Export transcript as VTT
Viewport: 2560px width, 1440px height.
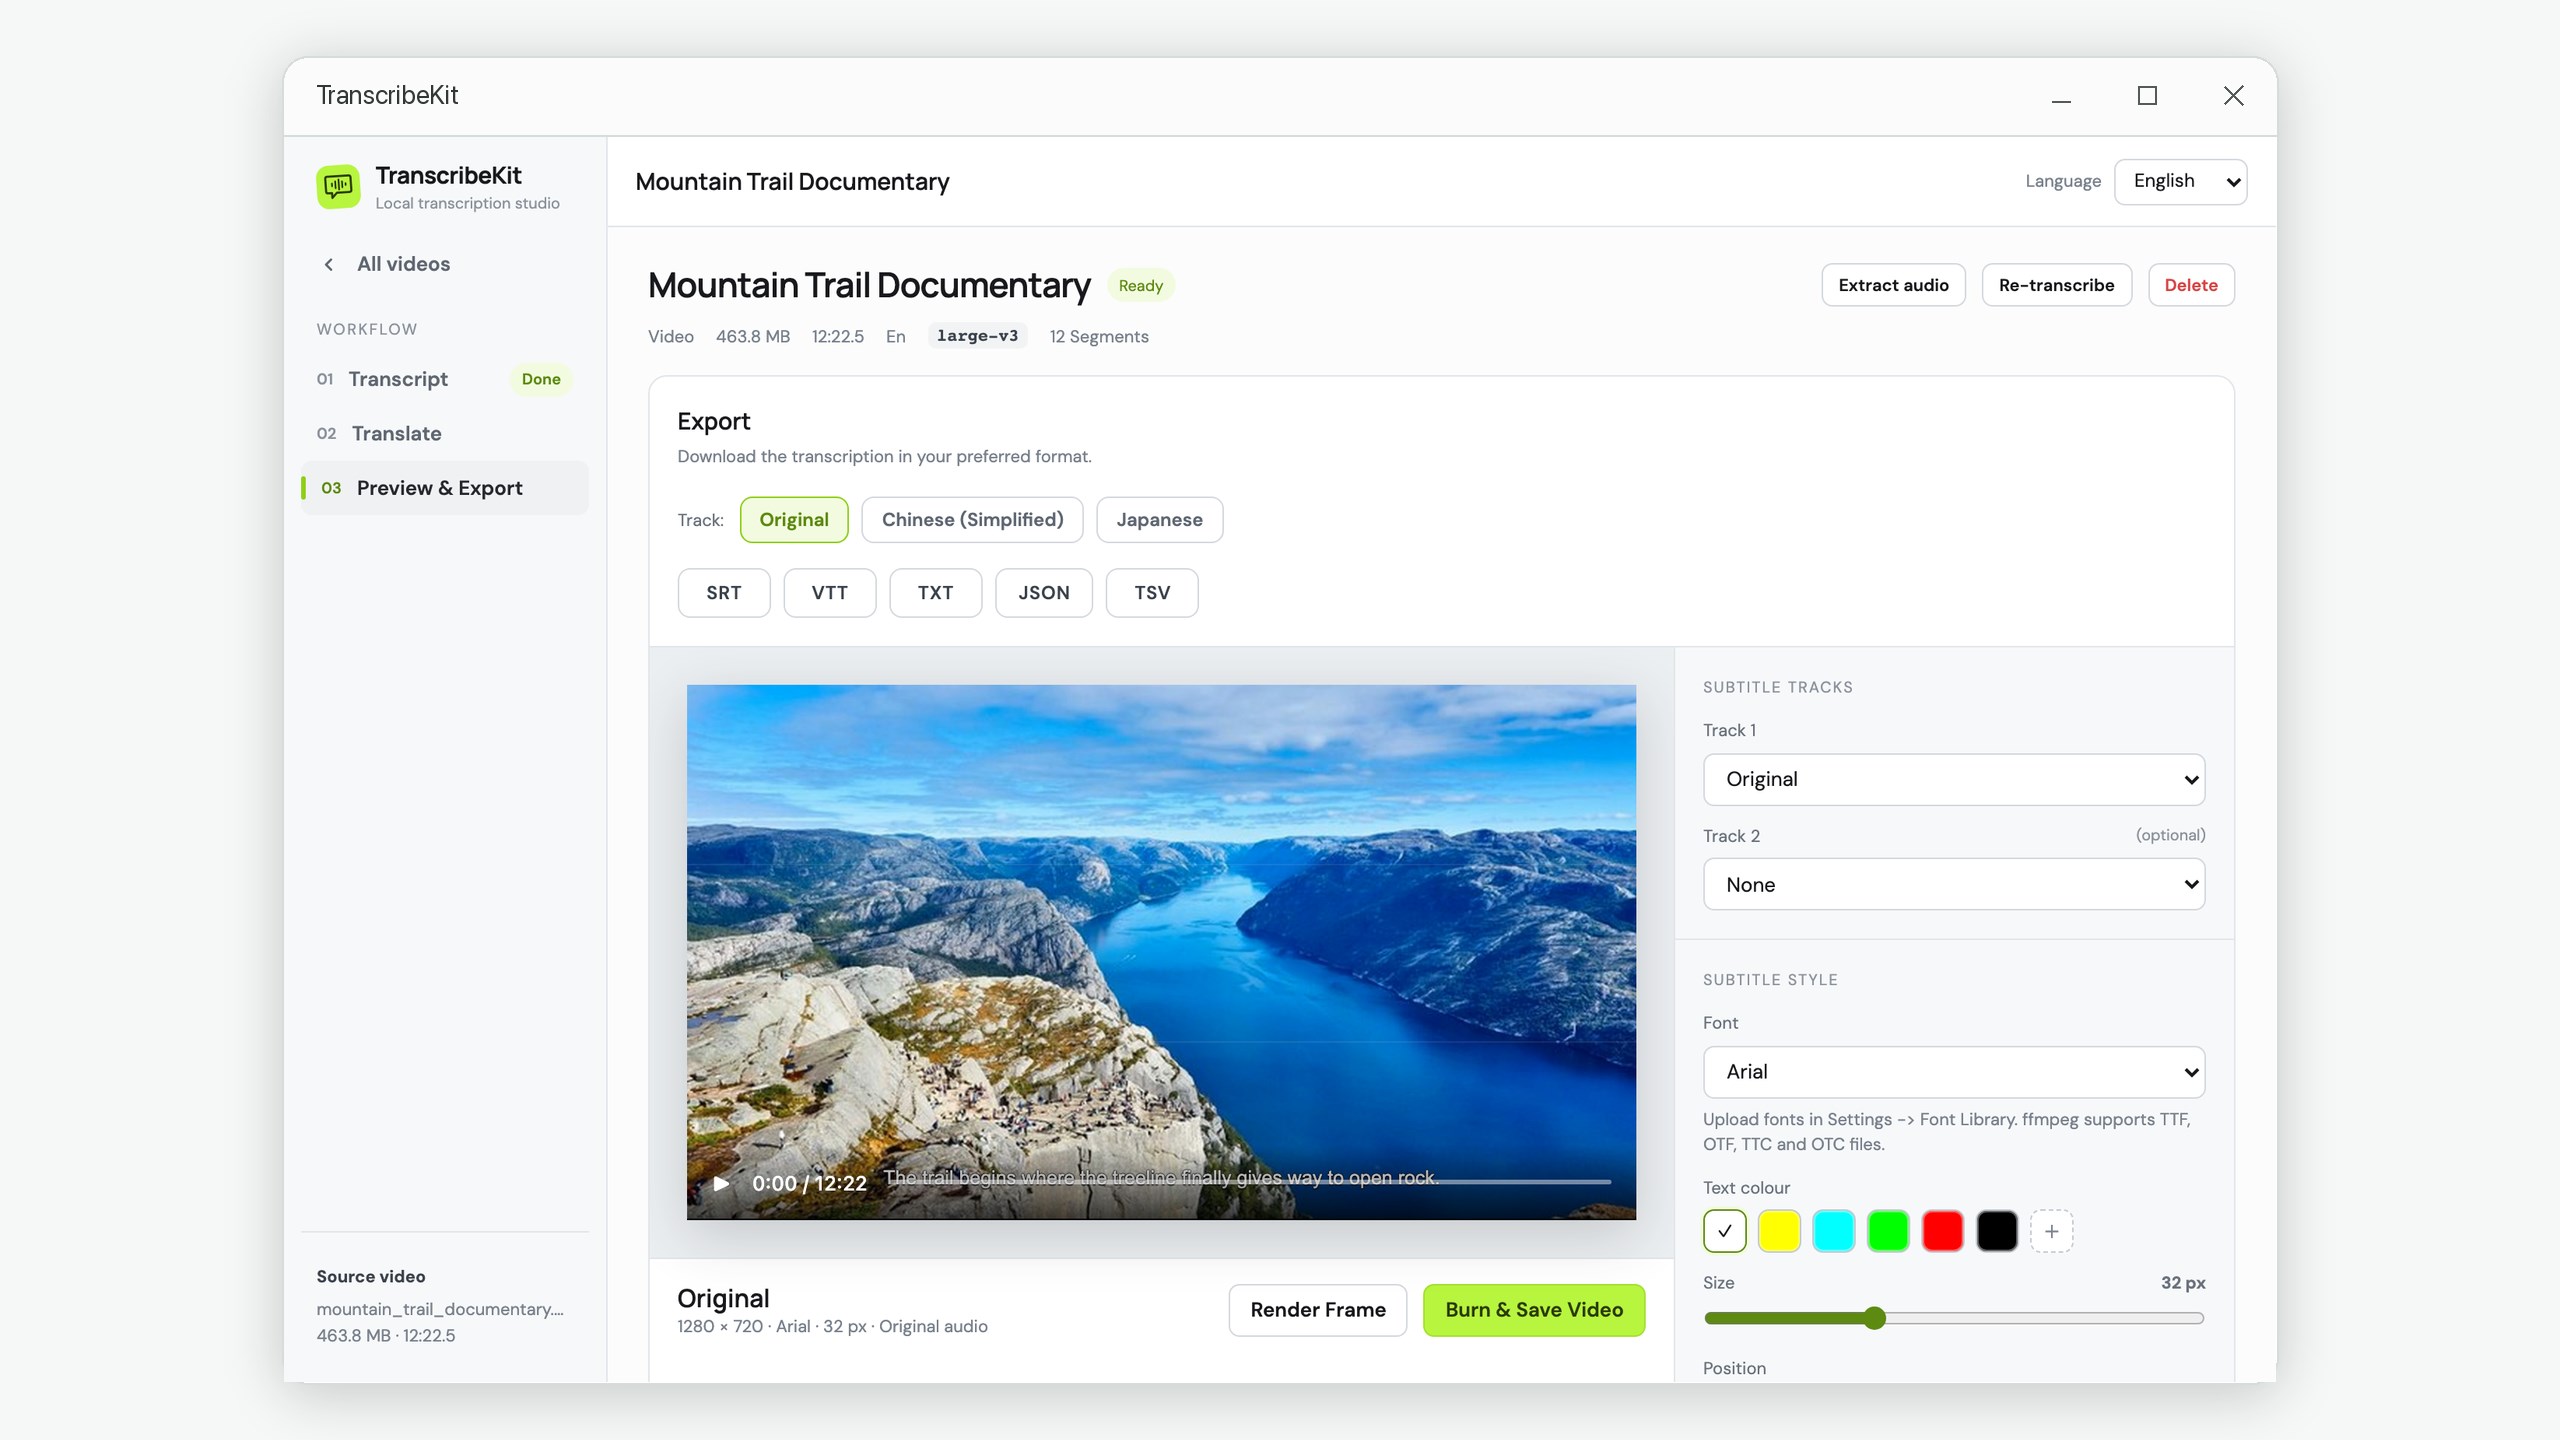tap(829, 593)
